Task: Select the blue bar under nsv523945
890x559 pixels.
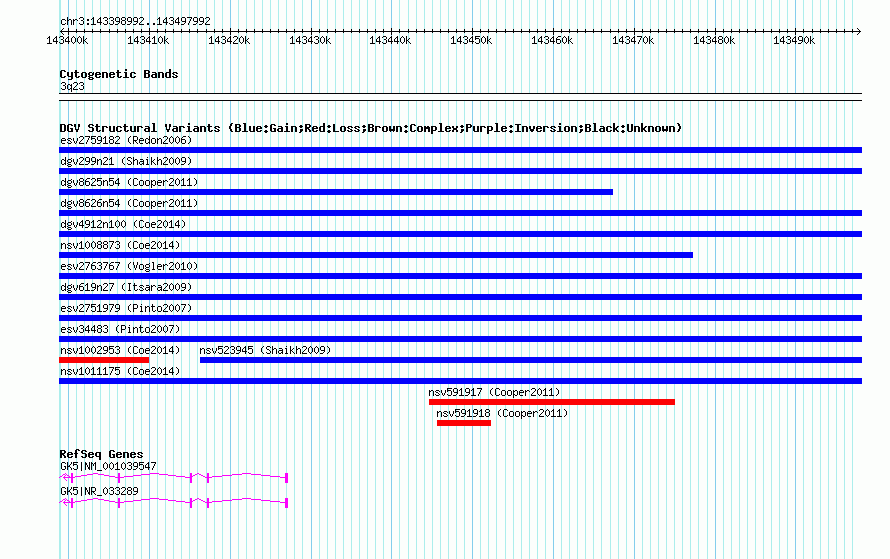Action: point(531,360)
